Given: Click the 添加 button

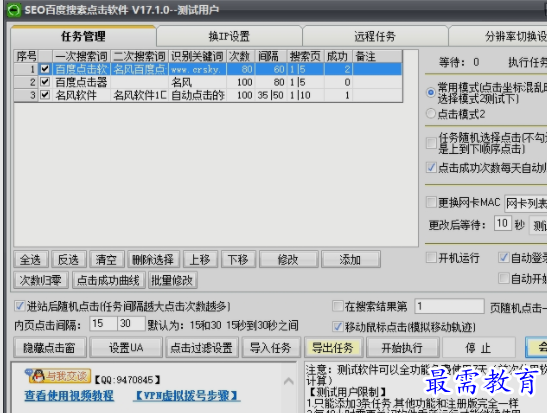Looking at the screenshot, I should (x=351, y=260).
